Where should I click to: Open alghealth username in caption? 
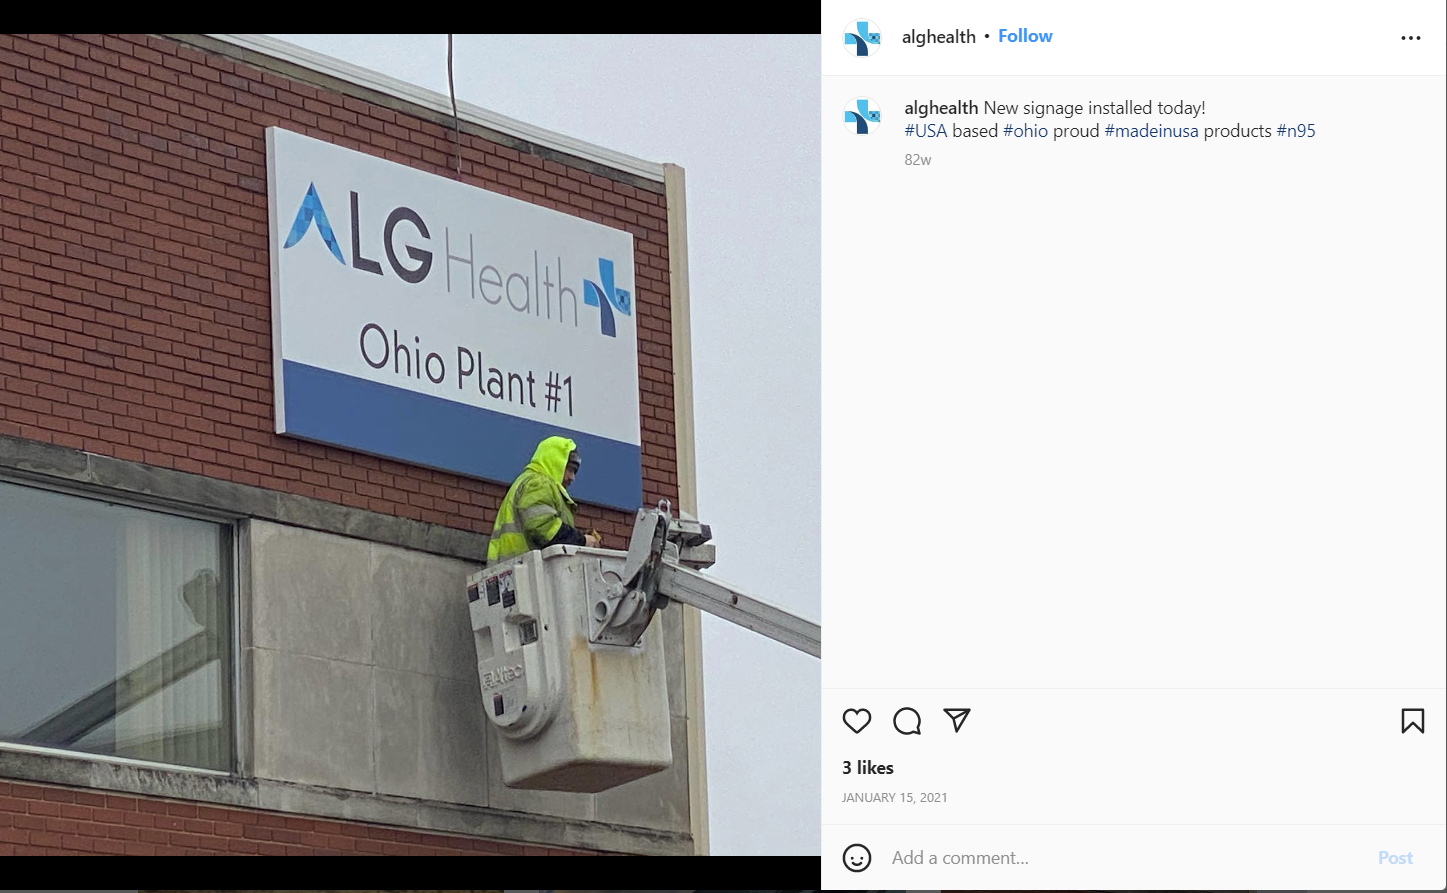coord(941,108)
